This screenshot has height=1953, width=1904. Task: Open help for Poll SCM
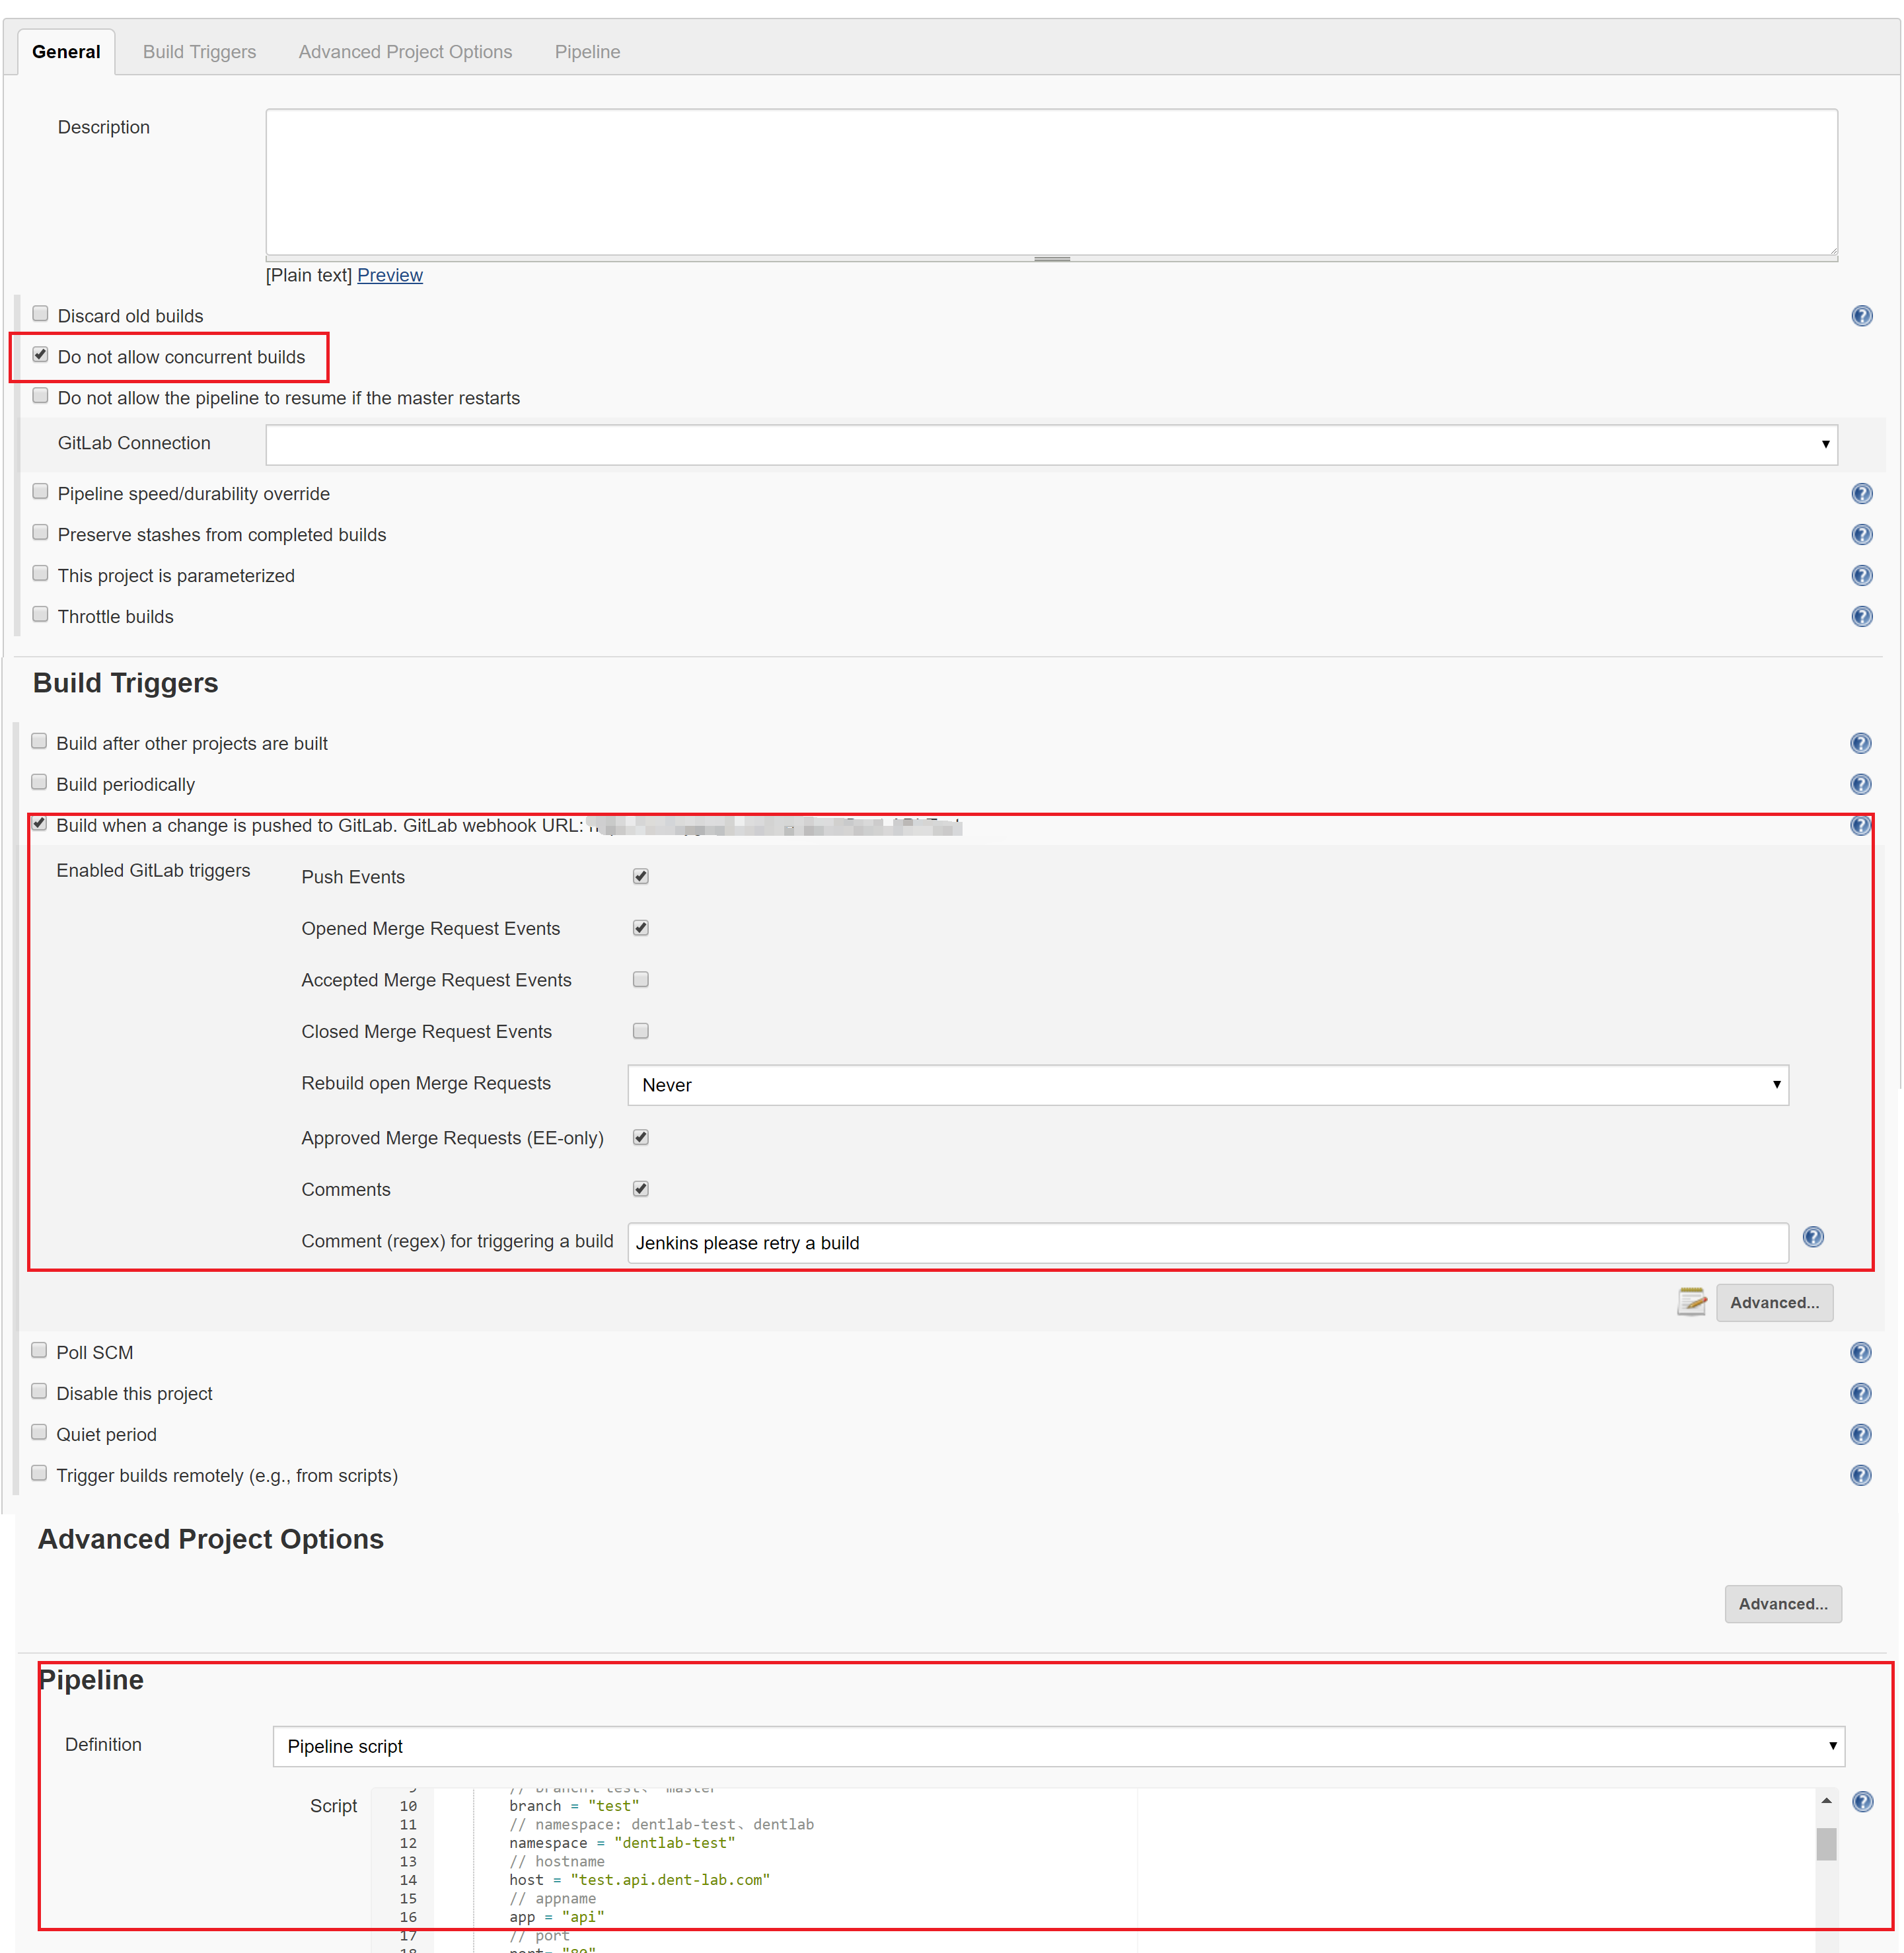click(x=1860, y=1352)
